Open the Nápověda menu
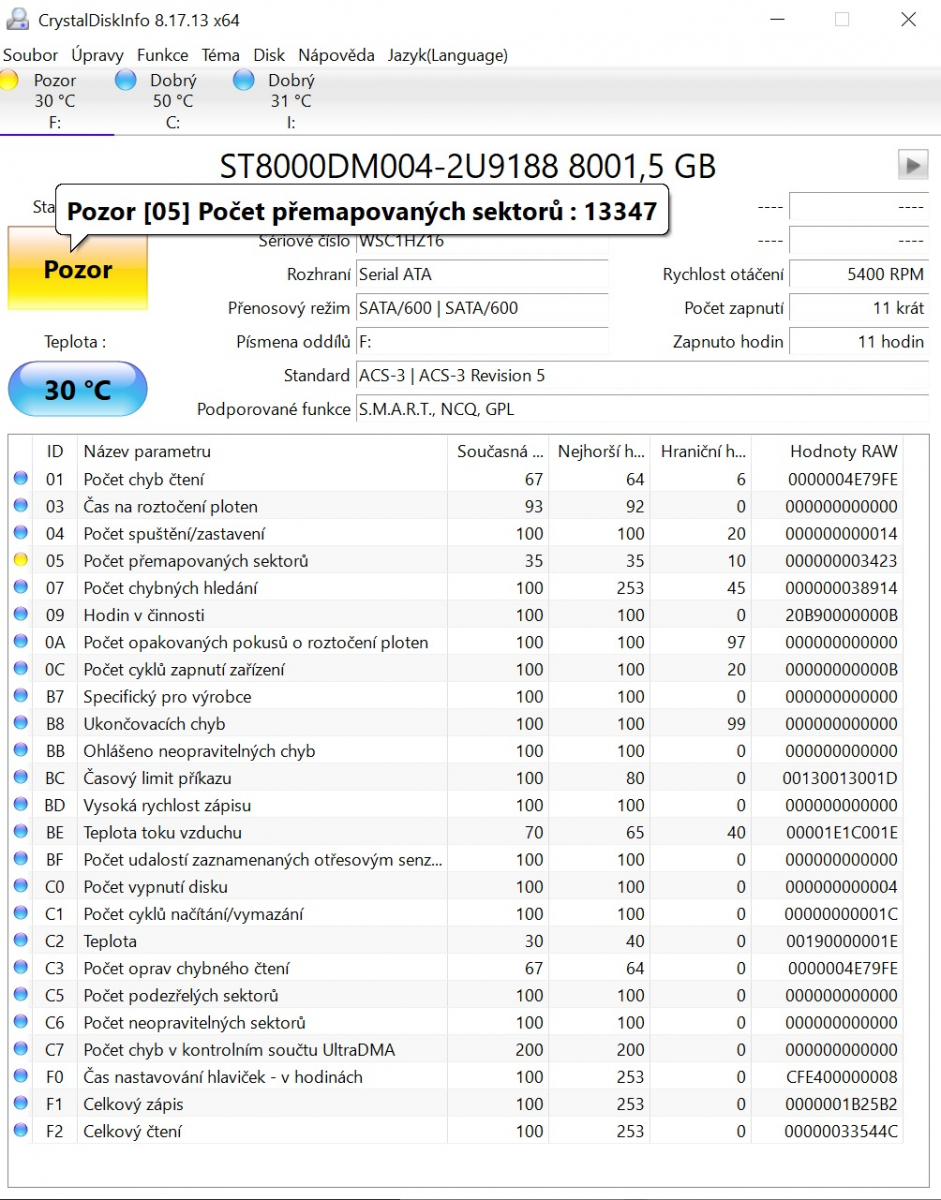Screen dimensions: 941x1200 click(336, 55)
